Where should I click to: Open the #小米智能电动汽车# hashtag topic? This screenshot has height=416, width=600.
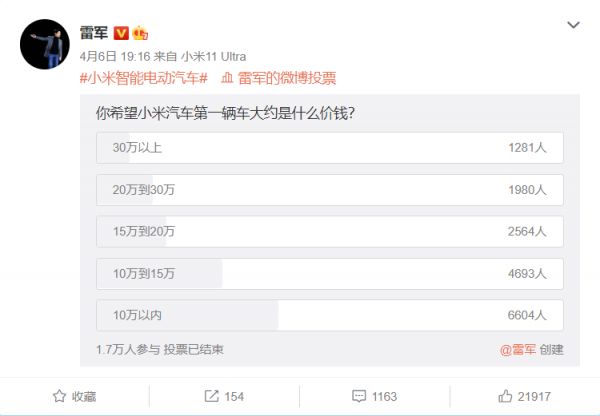[x=143, y=78]
